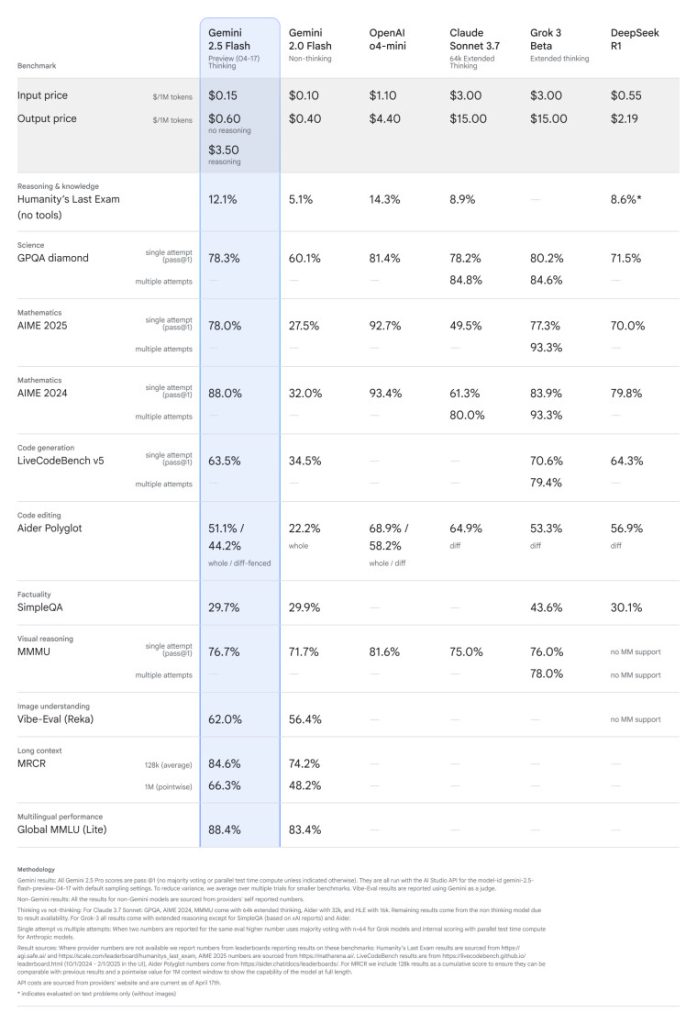Image resolution: width=697 pixels, height=1024 pixels.
Task: Click the Gemini 2.0 Flash column header
Action: pyautogui.click(x=310, y=39)
